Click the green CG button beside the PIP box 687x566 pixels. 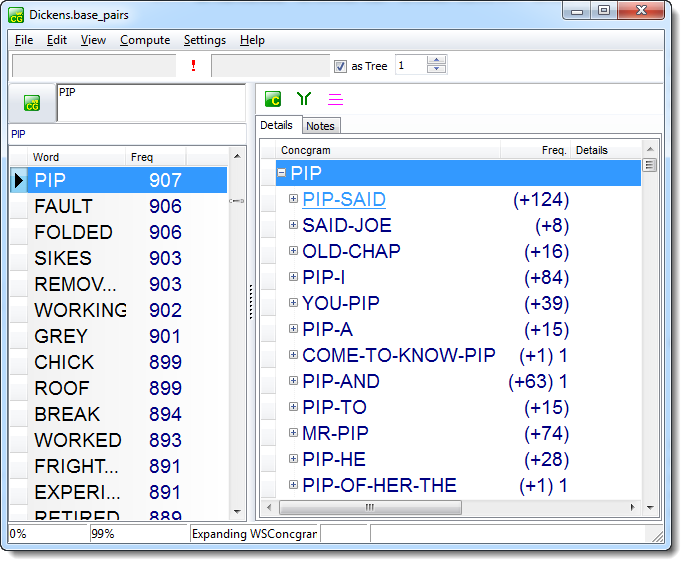click(x=32, y=103)
